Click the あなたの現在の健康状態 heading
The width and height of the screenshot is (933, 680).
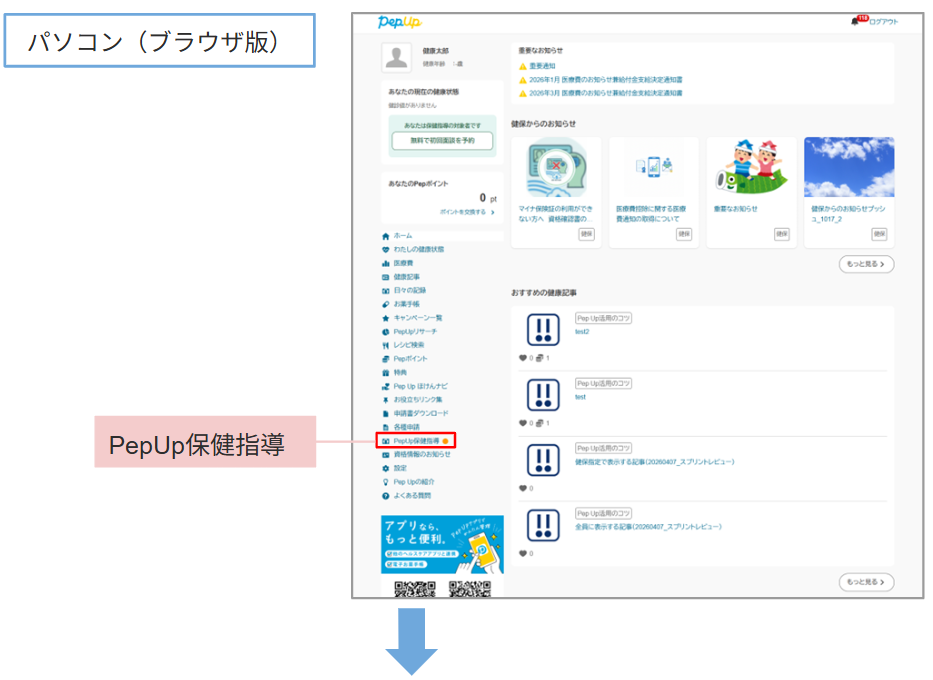424,92
